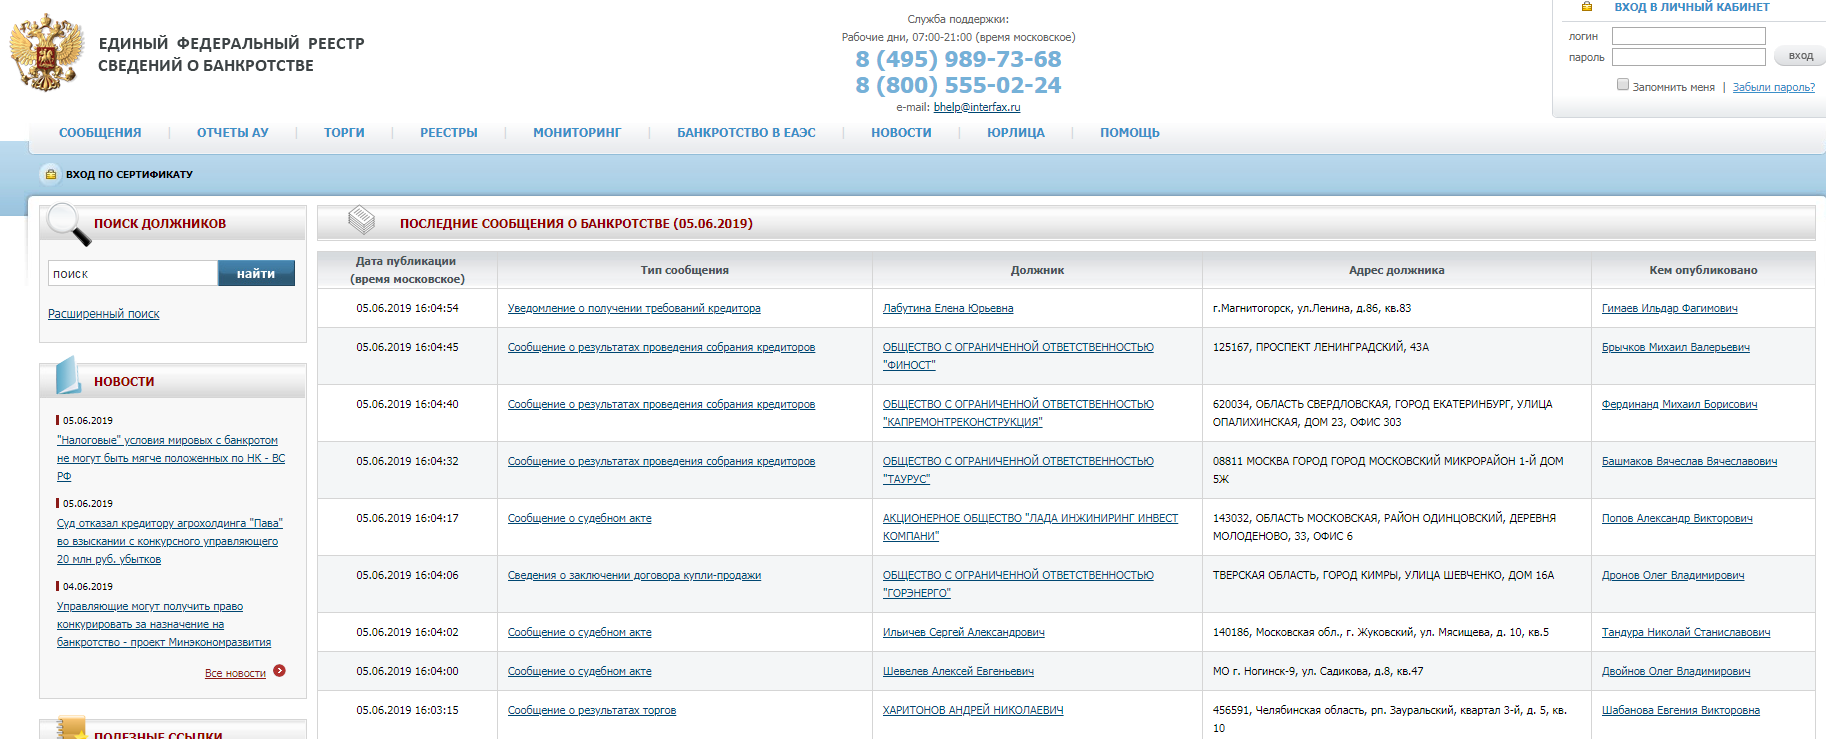Click the blue book Новости icon
1826x739 pixels.
click(68, 377)
